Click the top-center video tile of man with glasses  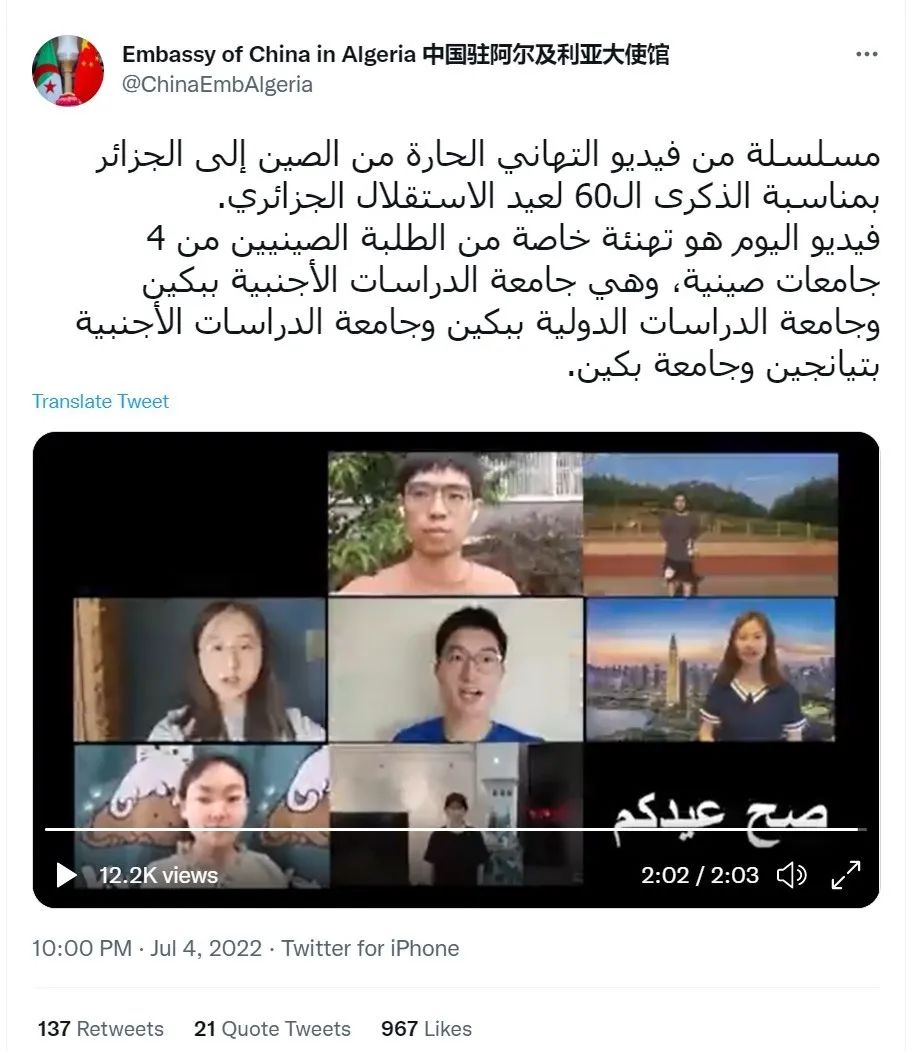click(x=456, y=523)
